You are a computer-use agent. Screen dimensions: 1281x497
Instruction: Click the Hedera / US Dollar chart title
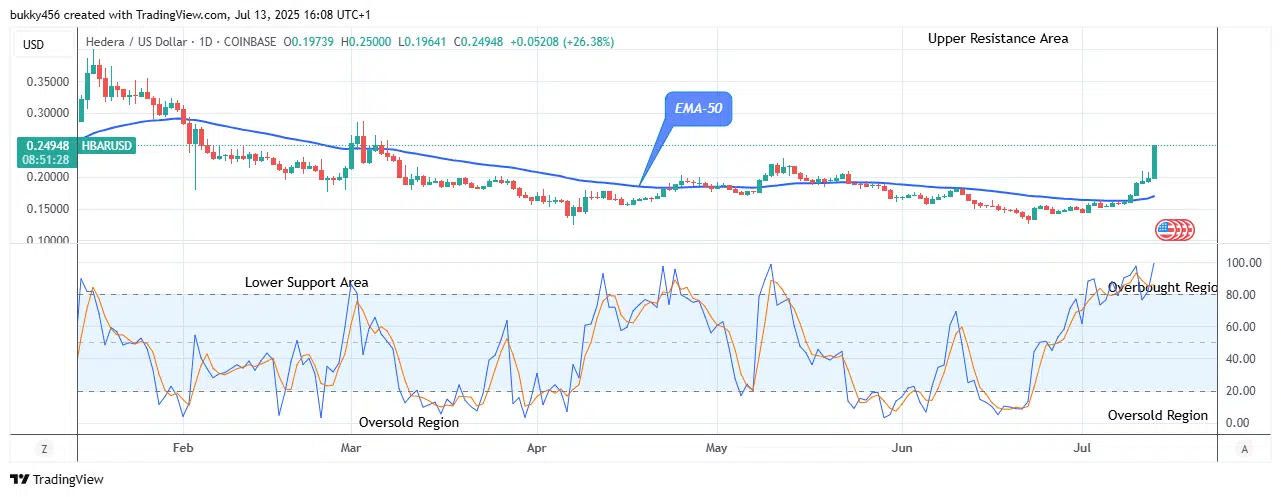coord(142,42)
